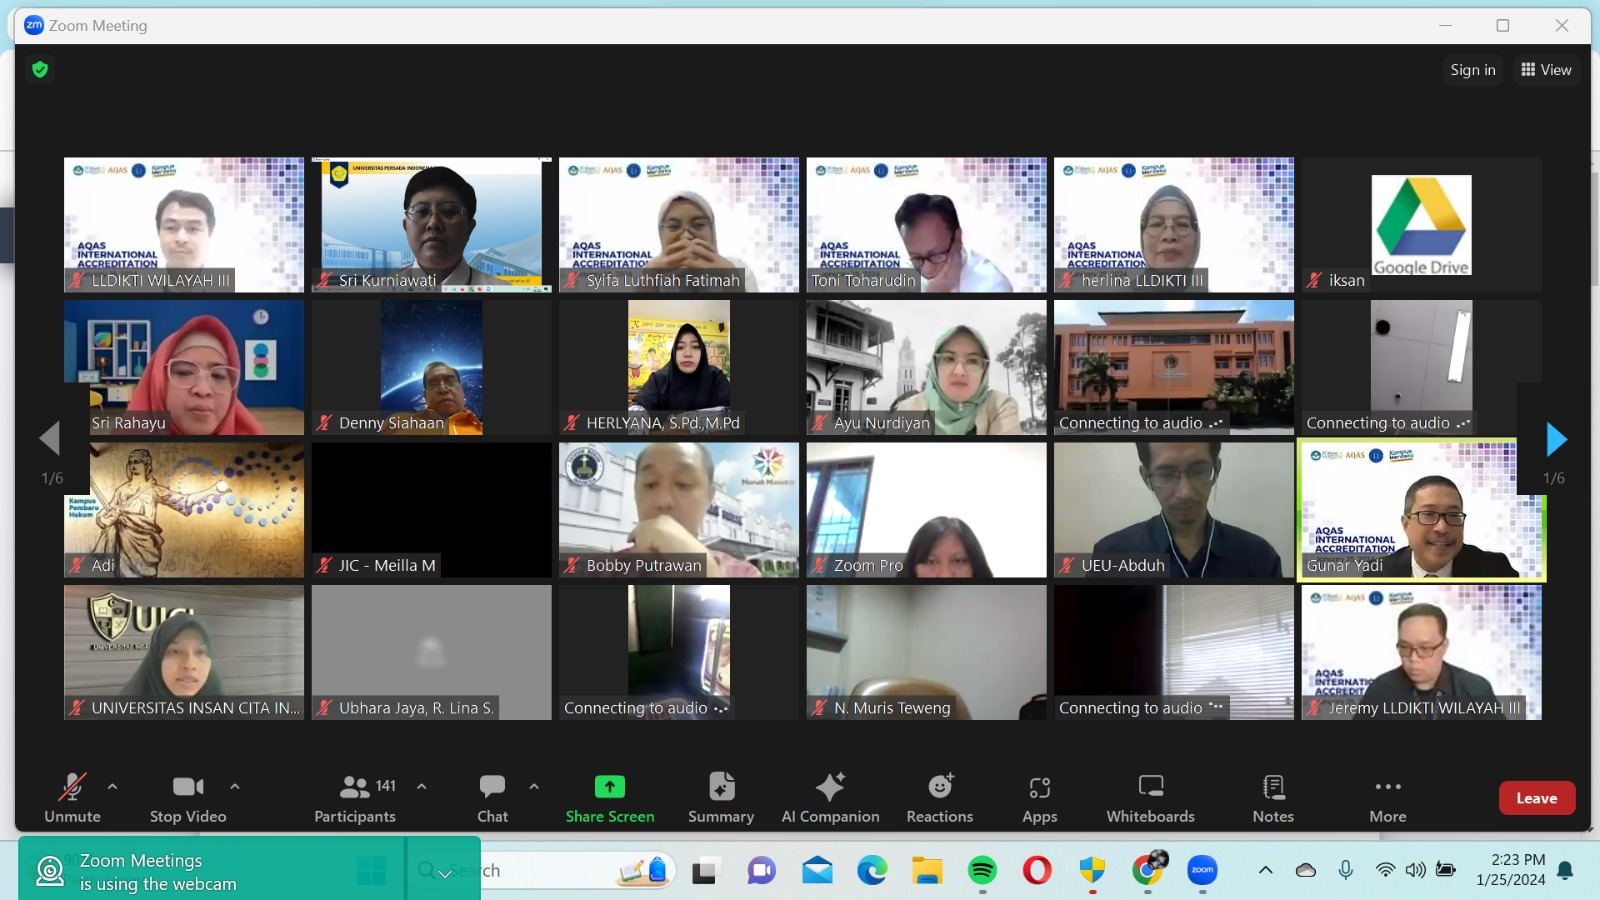Click the green encryption shield icon
This screenshot has width=1600, height=900.
point(40,69)
